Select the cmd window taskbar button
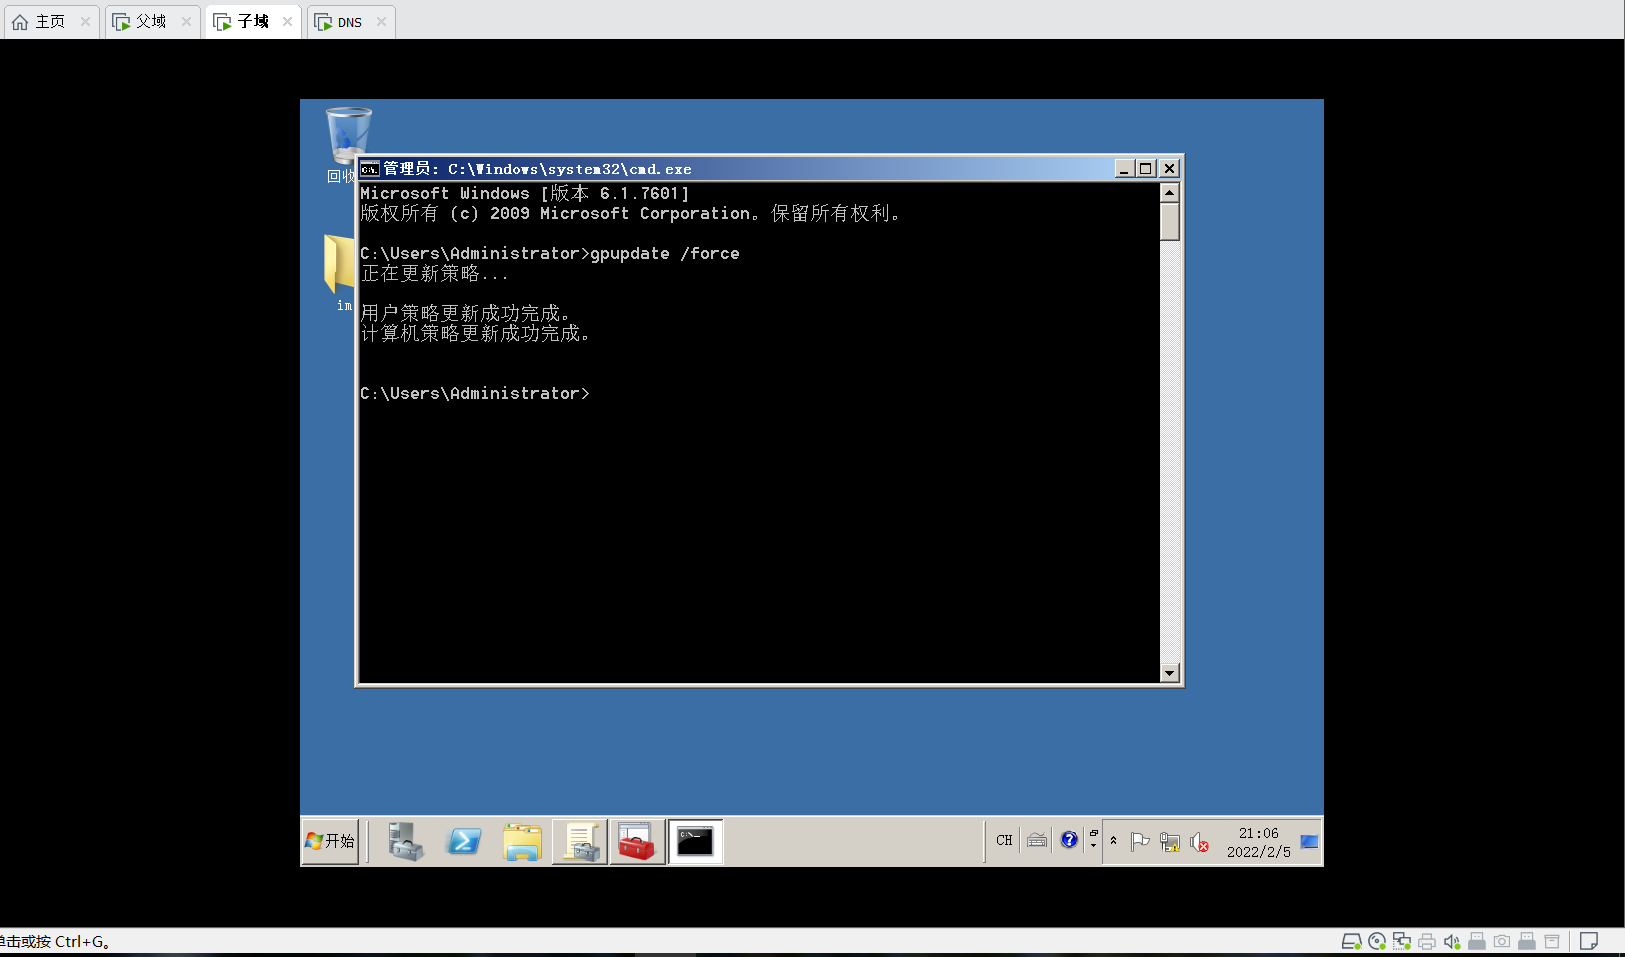 pyautogui.click(x=695, y=841)
